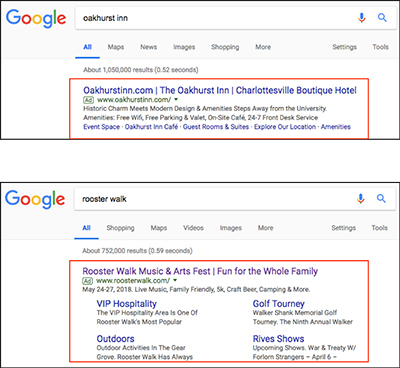Click the www.oakhurstinn.com/ green URL
The width and height of the screenshot is (400, 368).
point(134,100)
